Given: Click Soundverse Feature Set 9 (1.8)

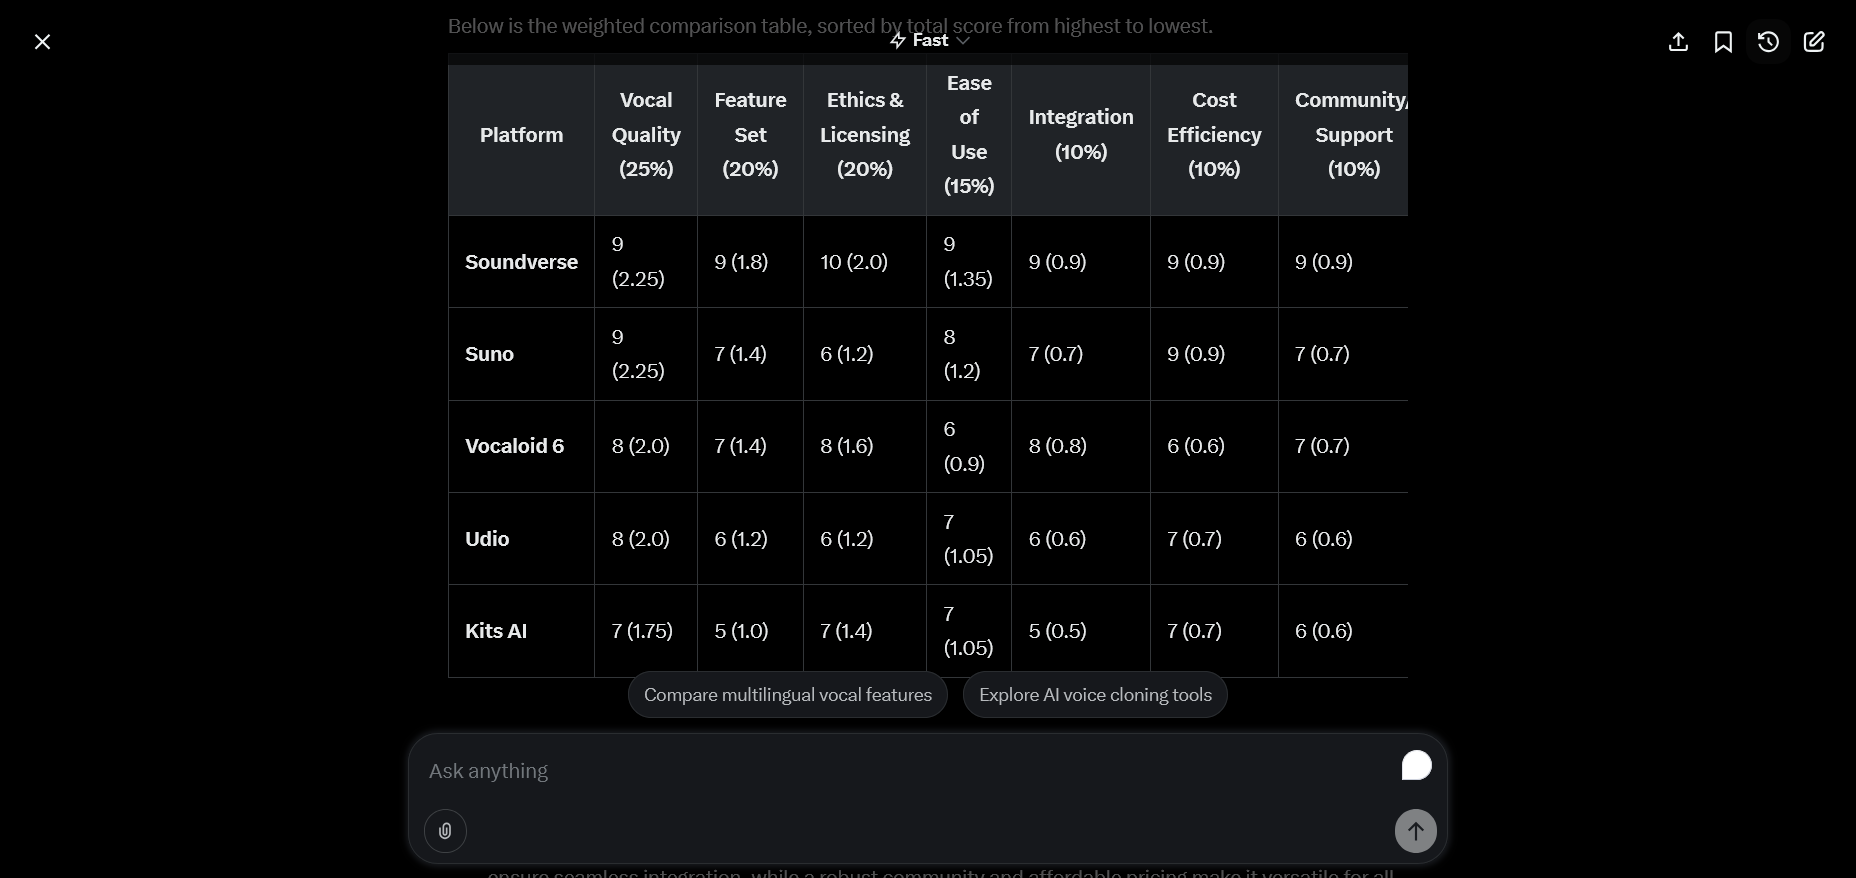Looking at the screenshot, I should (741, 262).
